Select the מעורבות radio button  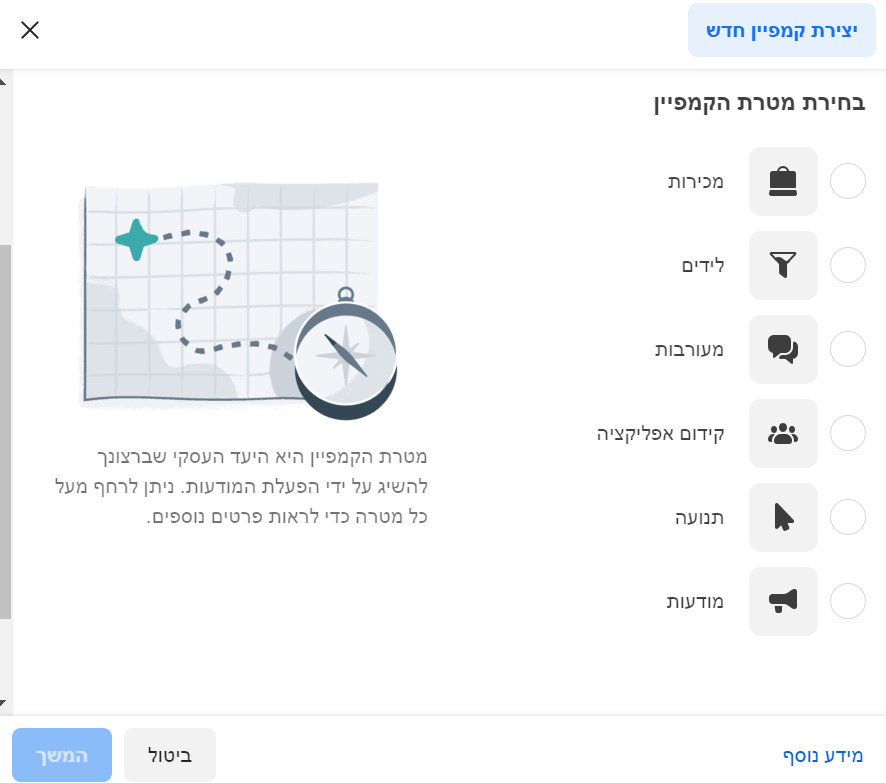tap(848, 350)
